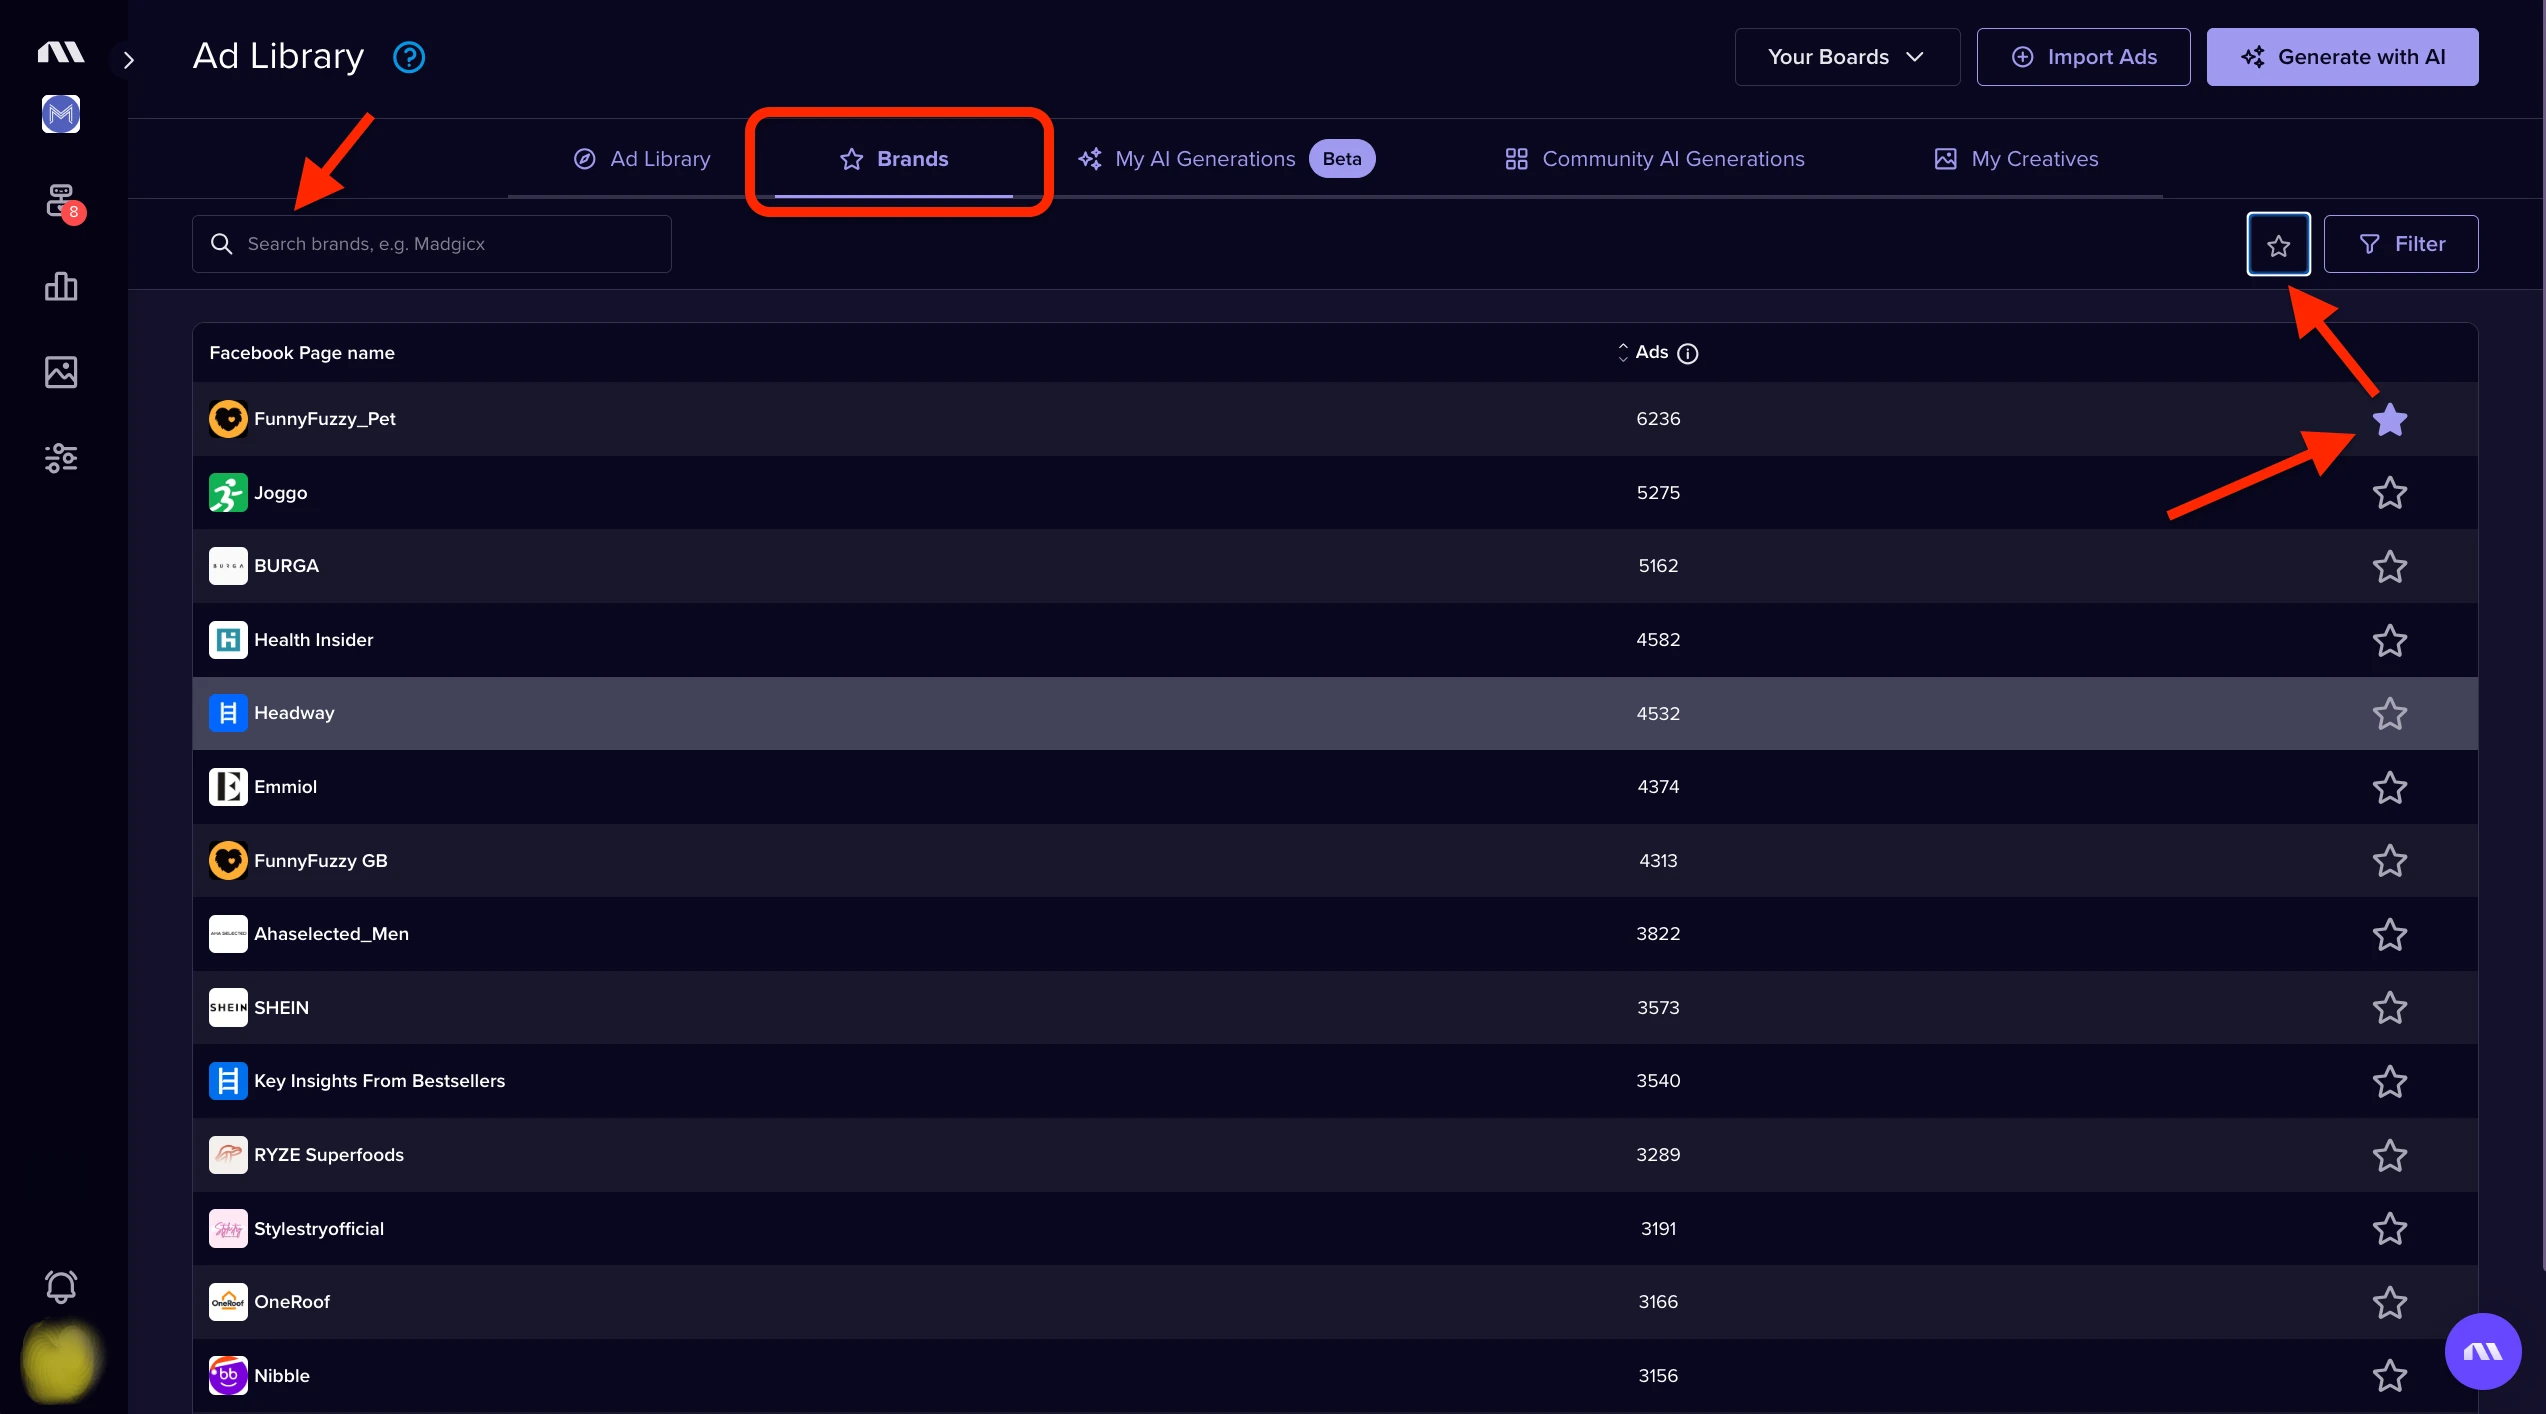The width and height of the screenshot is (2546, 1414).
Task: Toggle the favorites-only star filter button
Action: tap(2278, 244)
